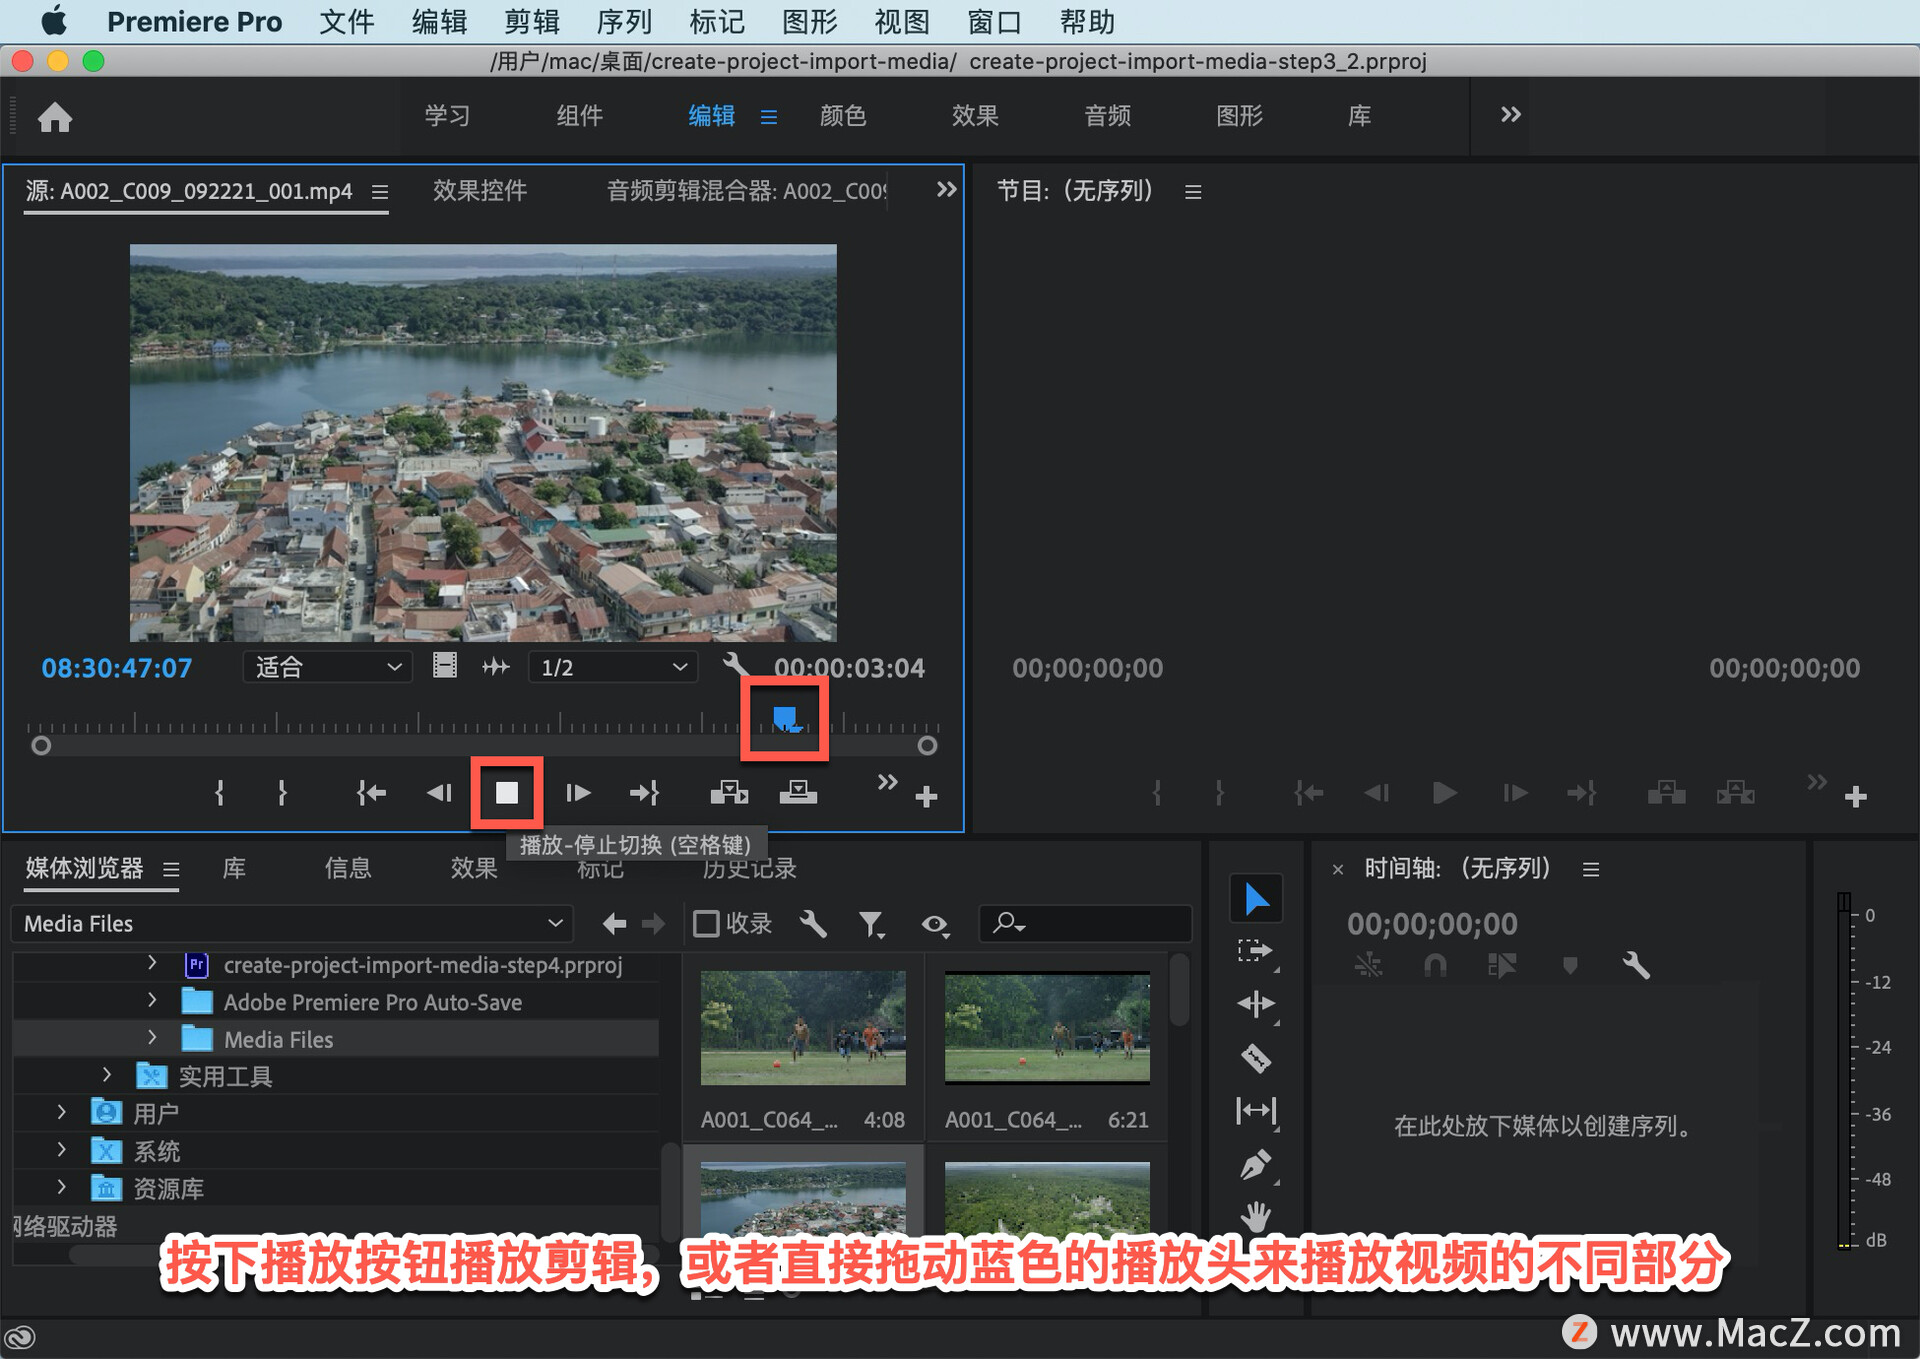
Task: Step back one frame in Source monitor
Action: coord(439,793)
